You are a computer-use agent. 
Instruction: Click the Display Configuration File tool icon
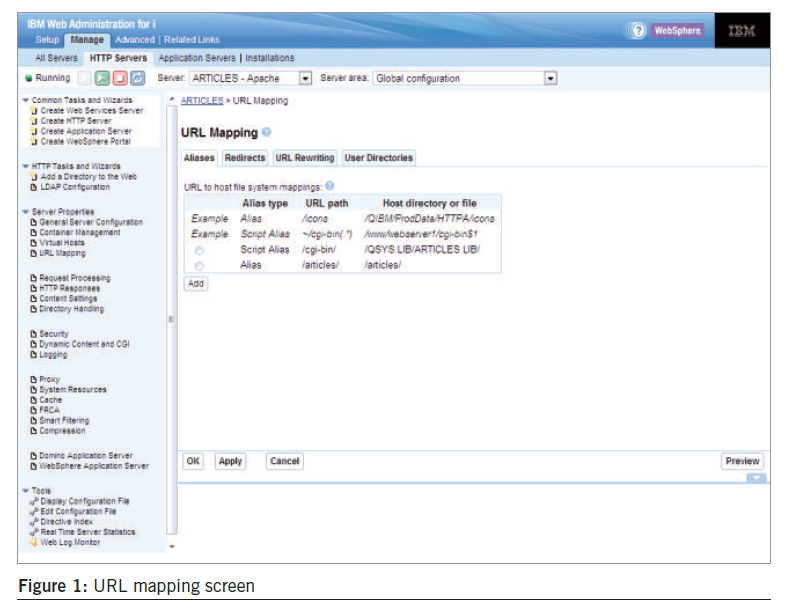click(x=34, y=501)
